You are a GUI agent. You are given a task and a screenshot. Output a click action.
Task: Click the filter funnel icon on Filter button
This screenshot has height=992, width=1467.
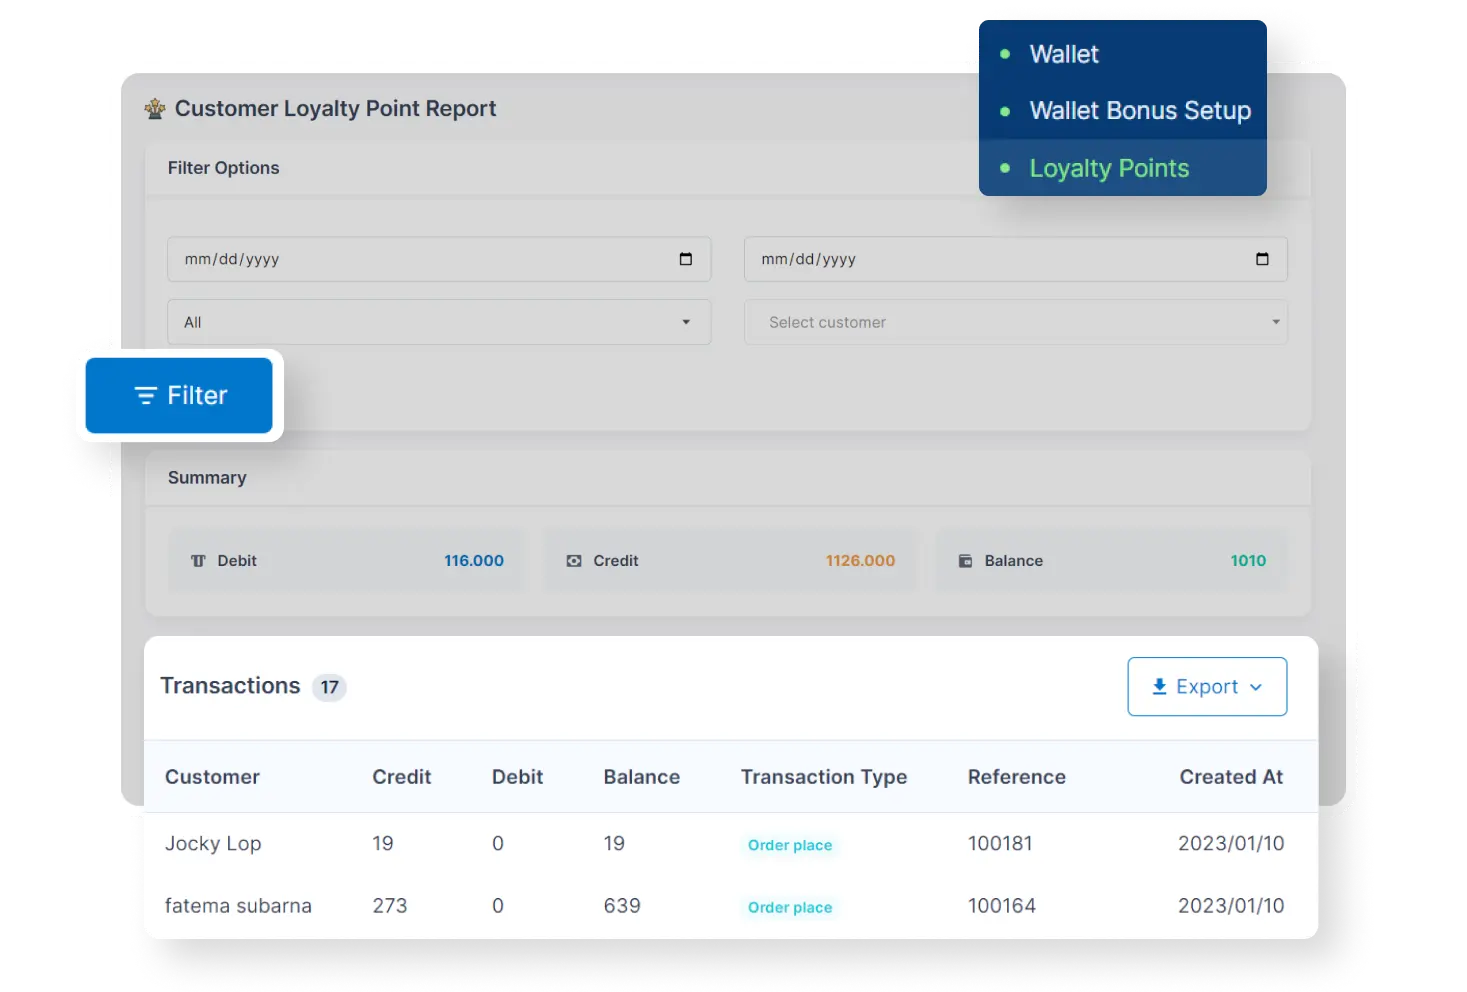[x=146, y=395]
